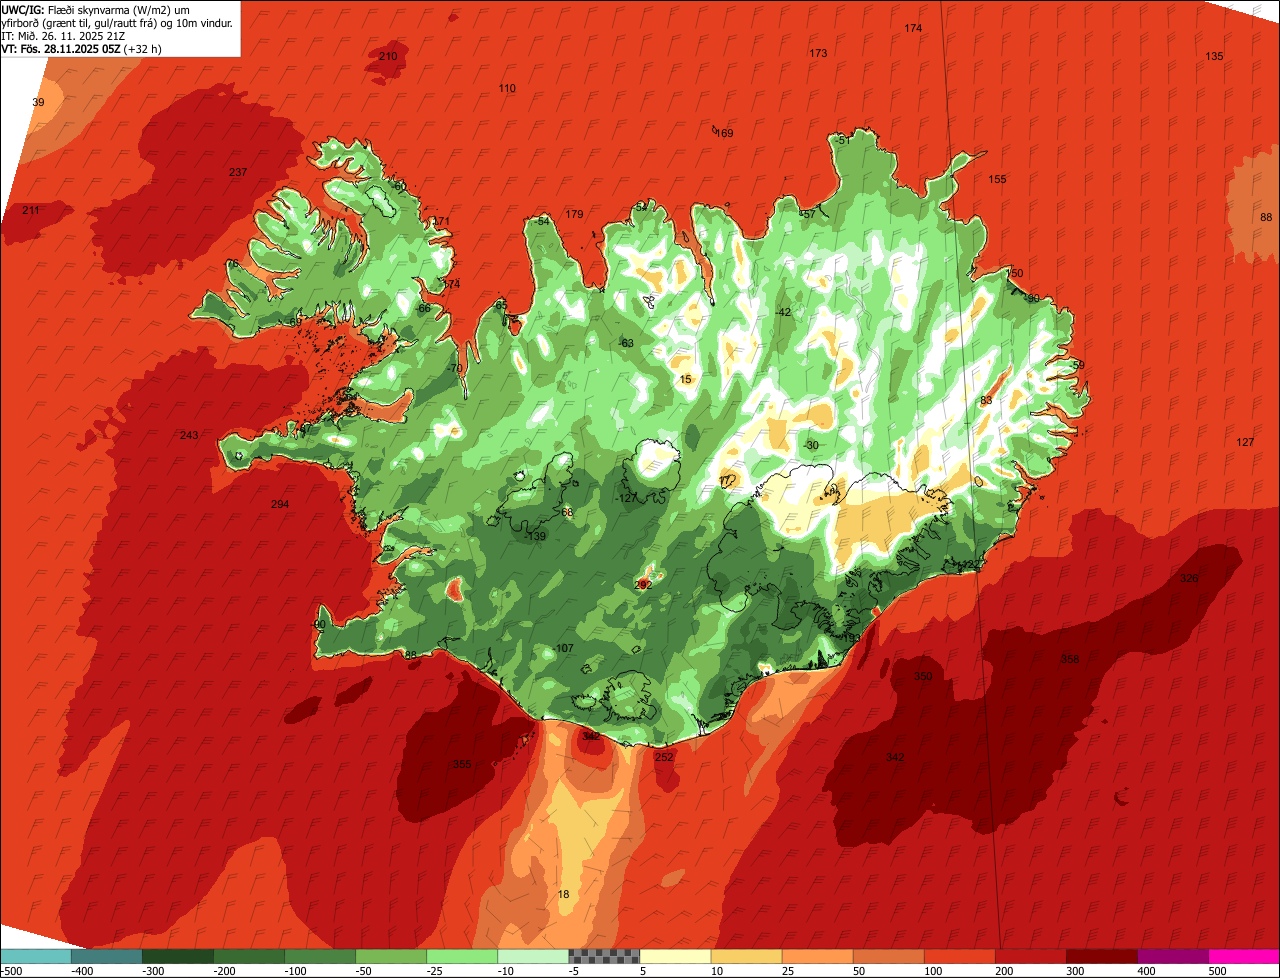Pick the orange 25 to 50 legend swatch
1280x978 pixels.
point(817,956)
